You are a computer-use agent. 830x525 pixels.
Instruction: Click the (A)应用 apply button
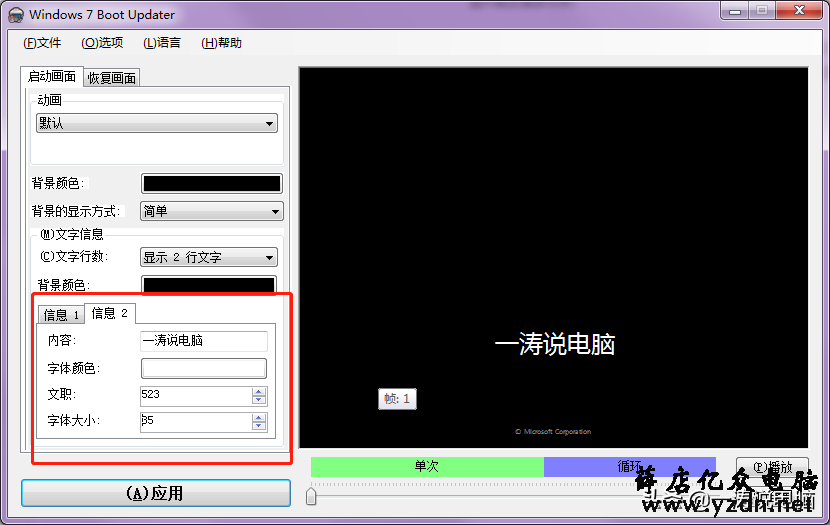point(156,493)
